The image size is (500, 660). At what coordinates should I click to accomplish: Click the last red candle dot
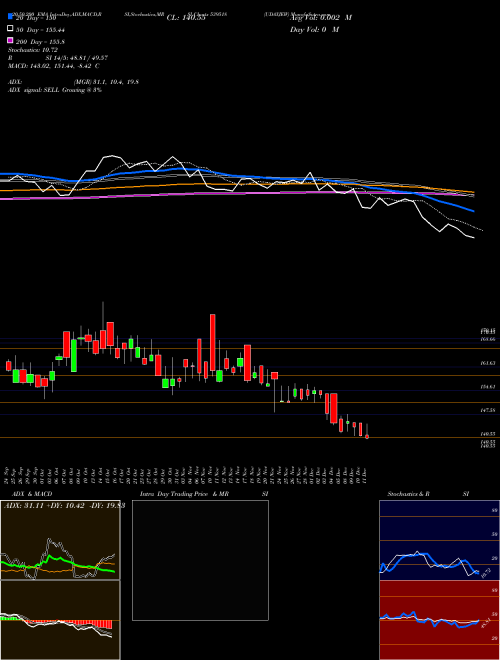[367, 437]
